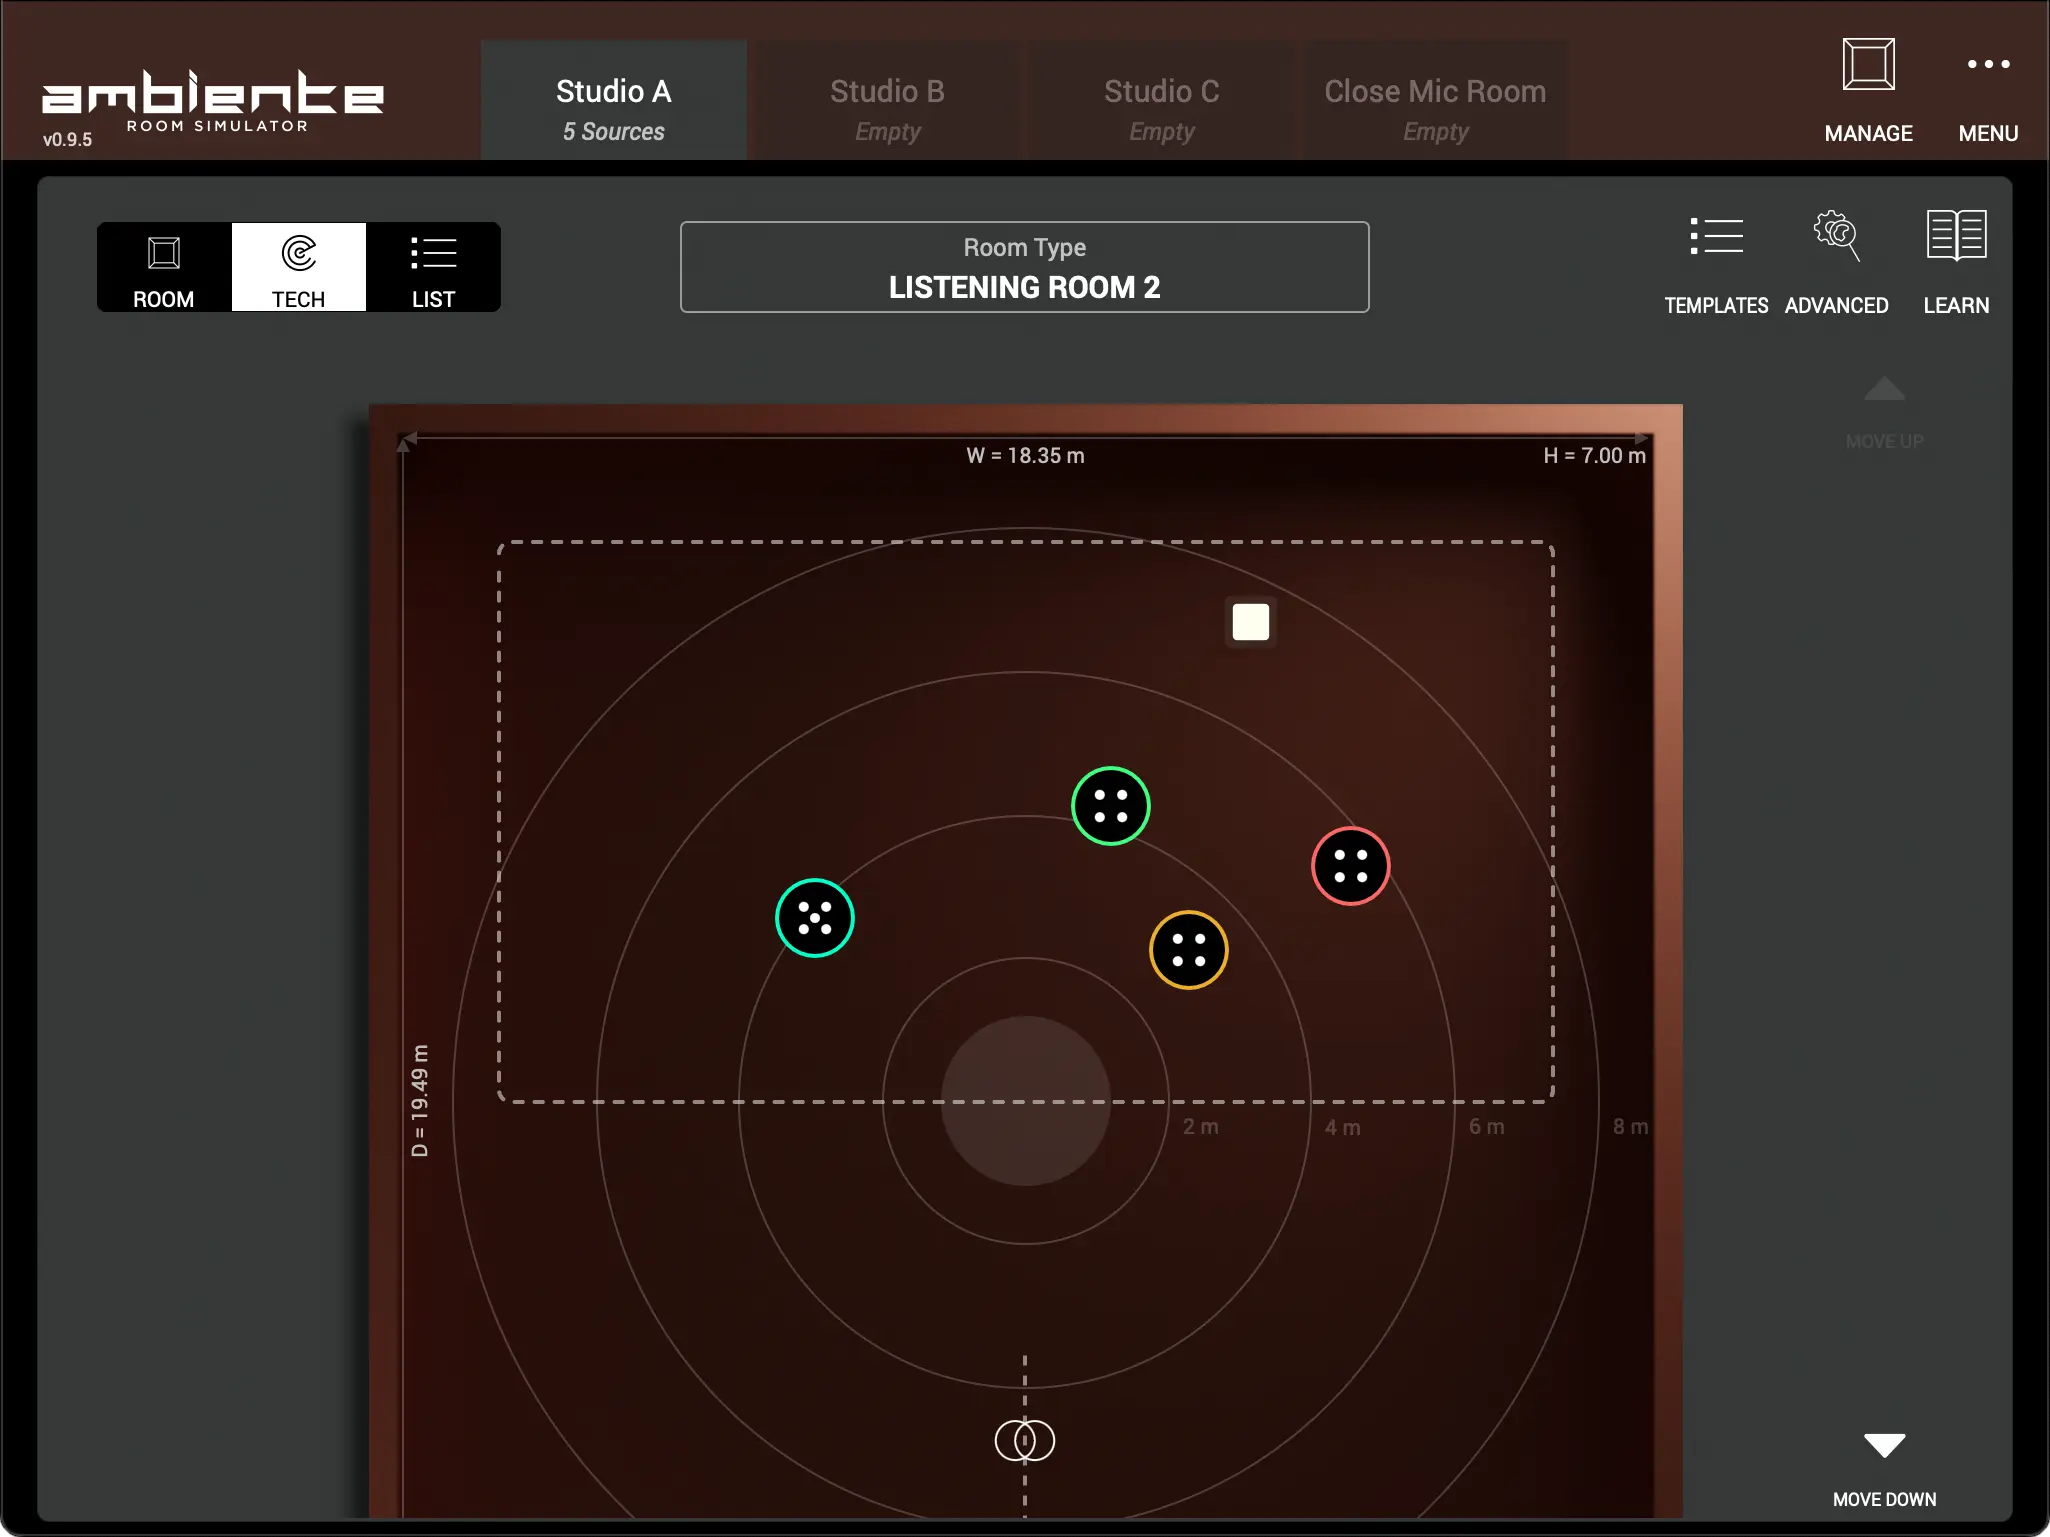Open the Room Type selector dropdown
Image resolution: width=2050 pixels, height=1537 pixels.
1024,267
